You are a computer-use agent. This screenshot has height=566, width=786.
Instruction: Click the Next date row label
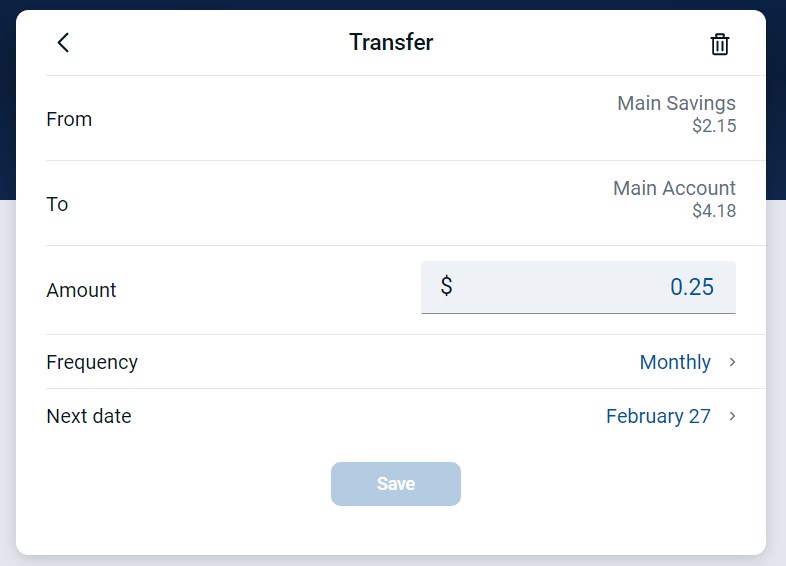click(x=89, y=416)
